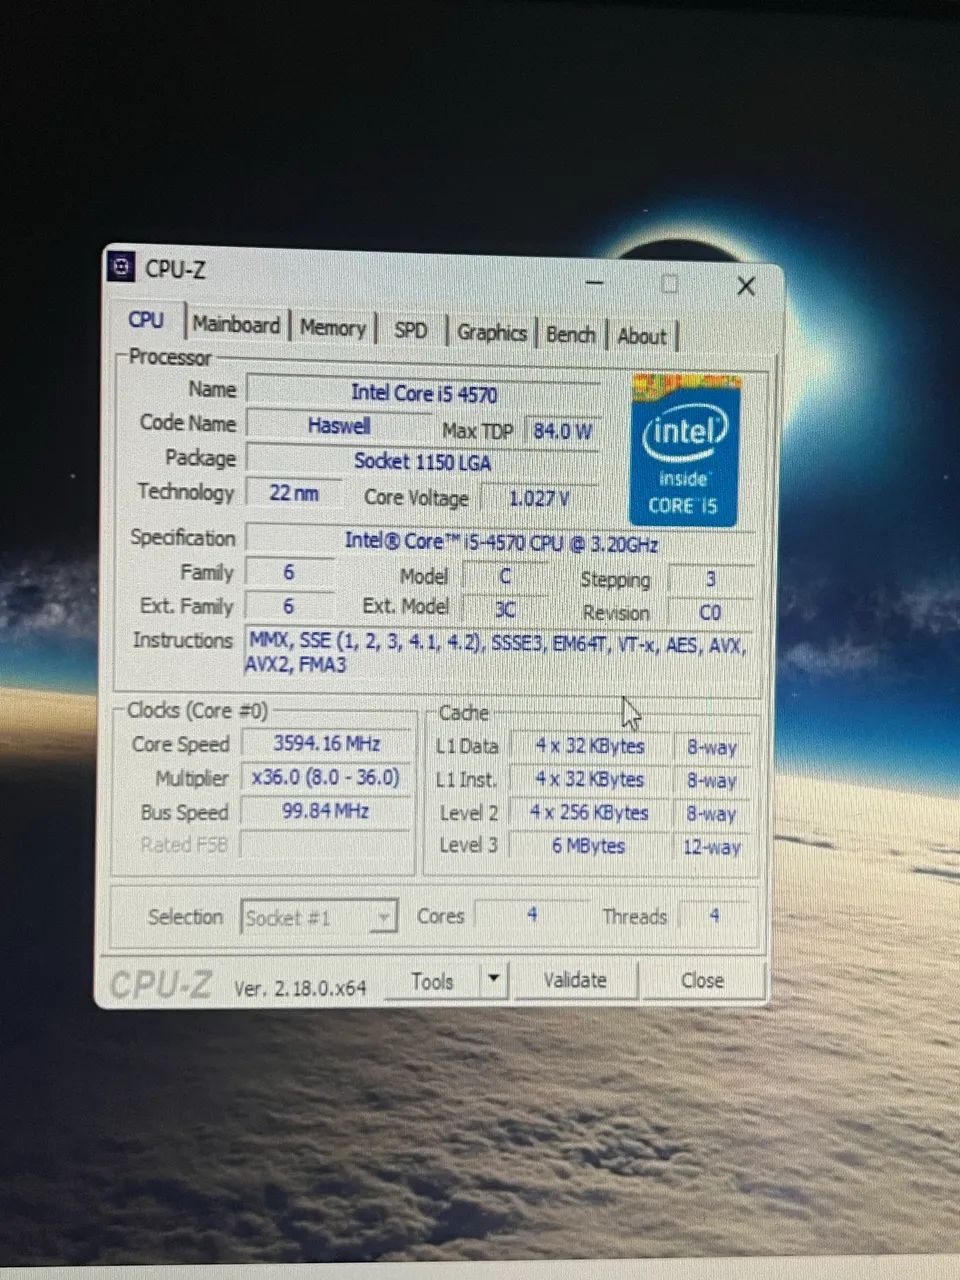Show the About tab
The image size is (960, 1280).
pos(641,337)
